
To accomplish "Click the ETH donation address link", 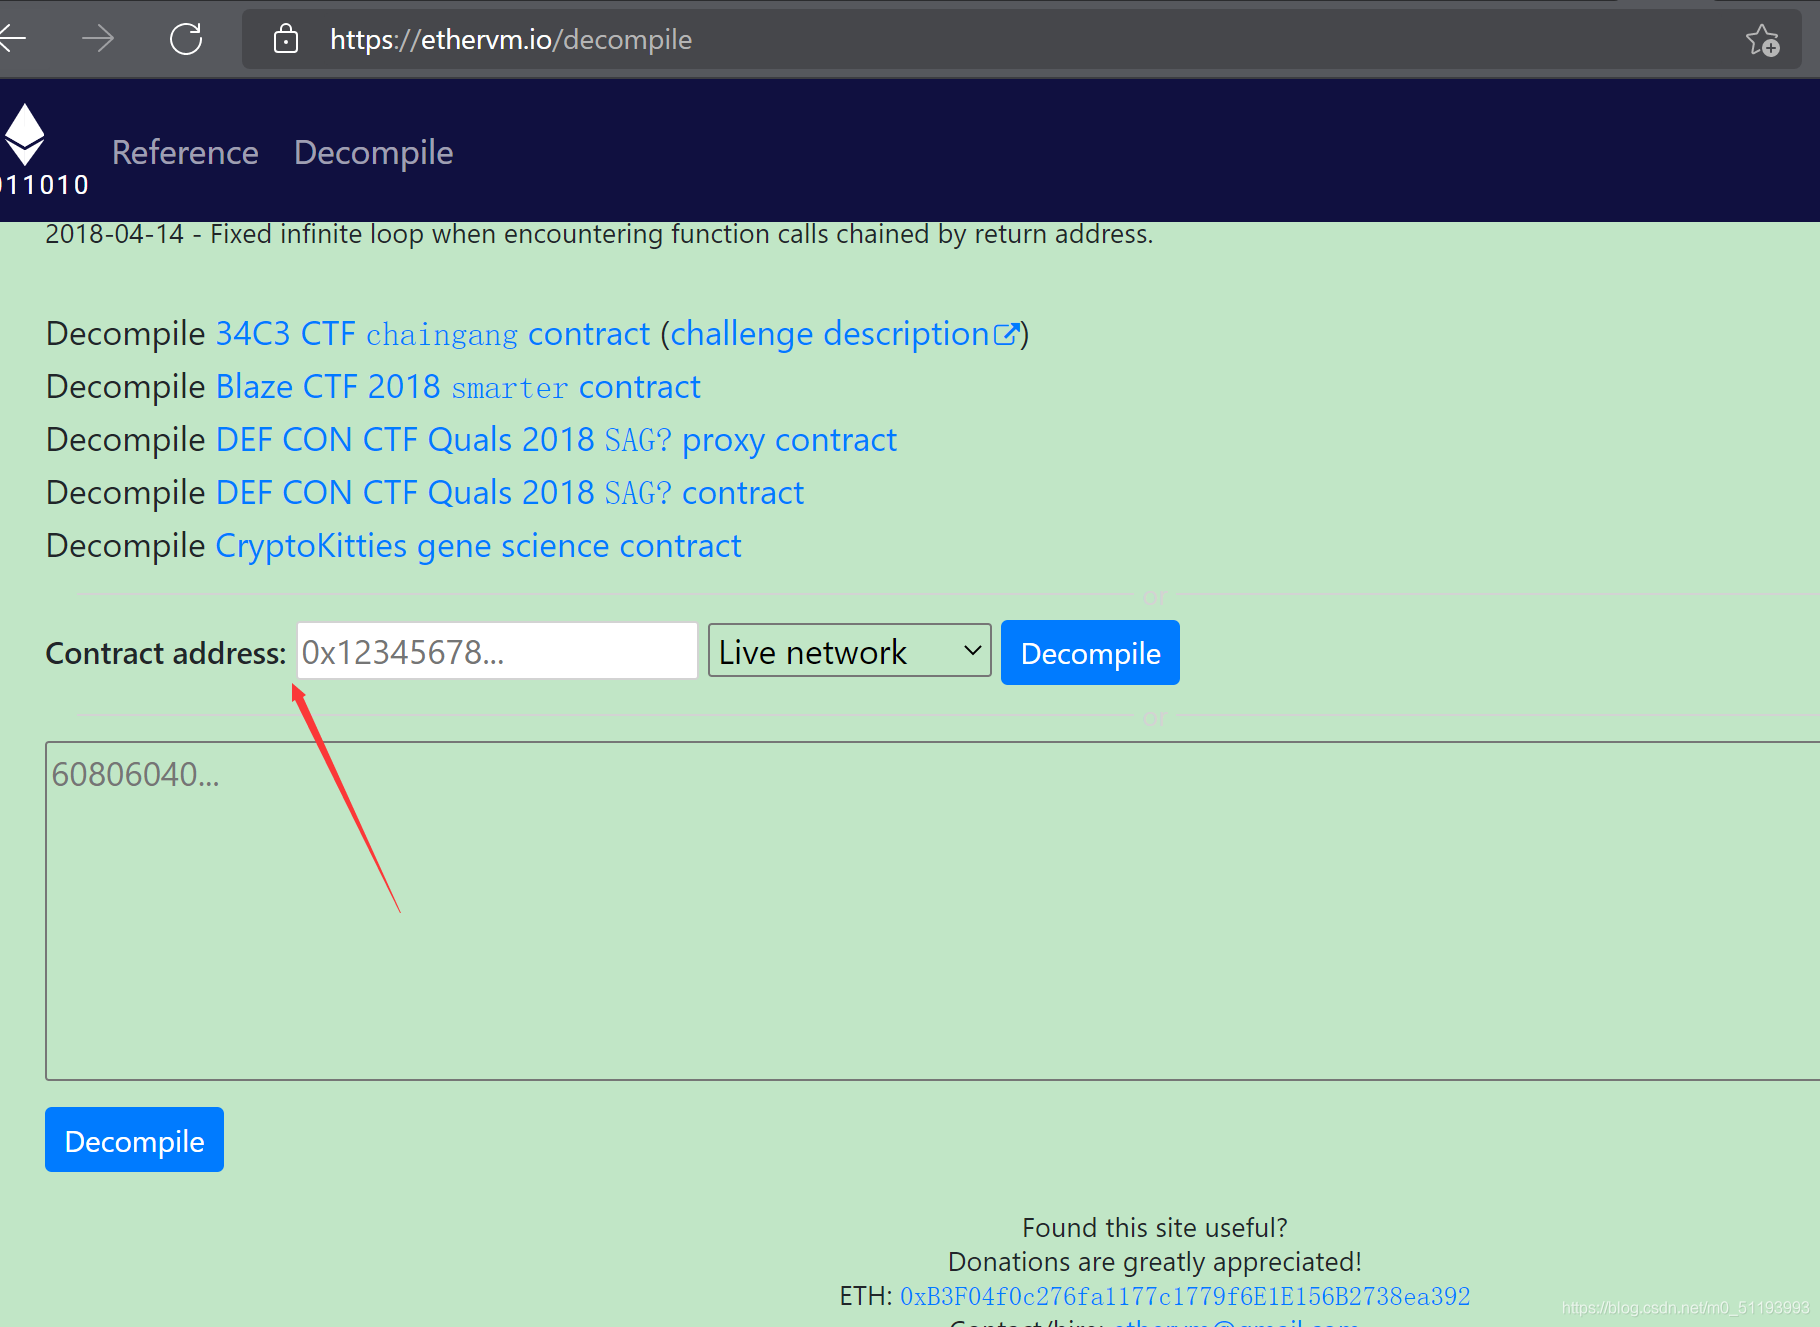I will point(1185,1297).
